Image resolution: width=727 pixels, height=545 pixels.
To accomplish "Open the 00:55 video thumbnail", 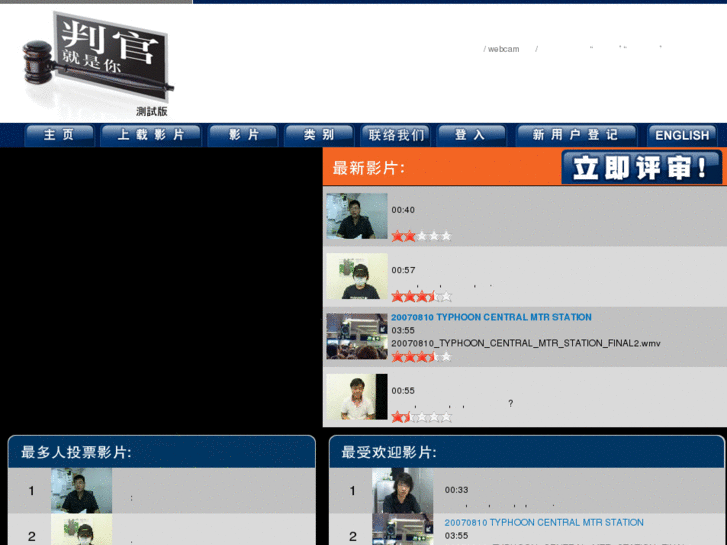I will point(357,397).
